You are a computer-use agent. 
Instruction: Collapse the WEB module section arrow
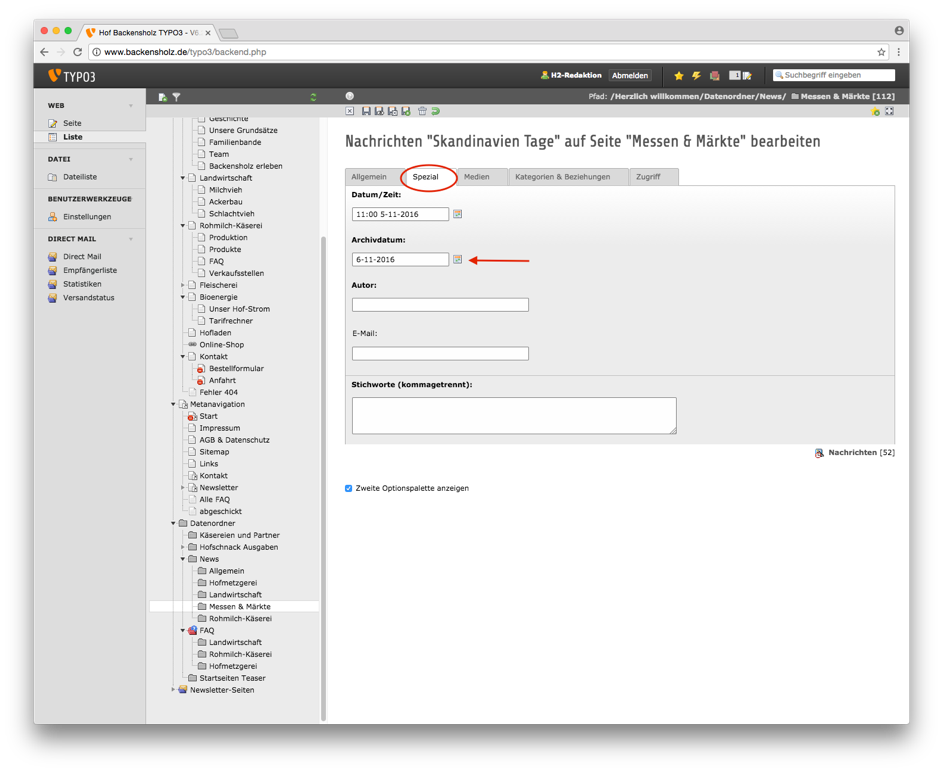point(130,105)
